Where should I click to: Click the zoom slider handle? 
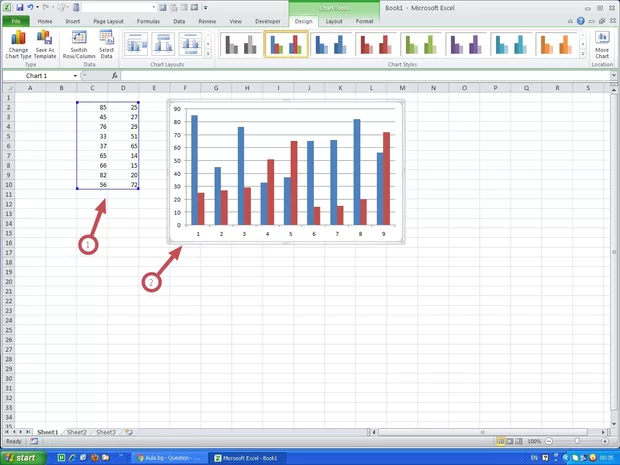pyautogui.click(x=577, y=441)
